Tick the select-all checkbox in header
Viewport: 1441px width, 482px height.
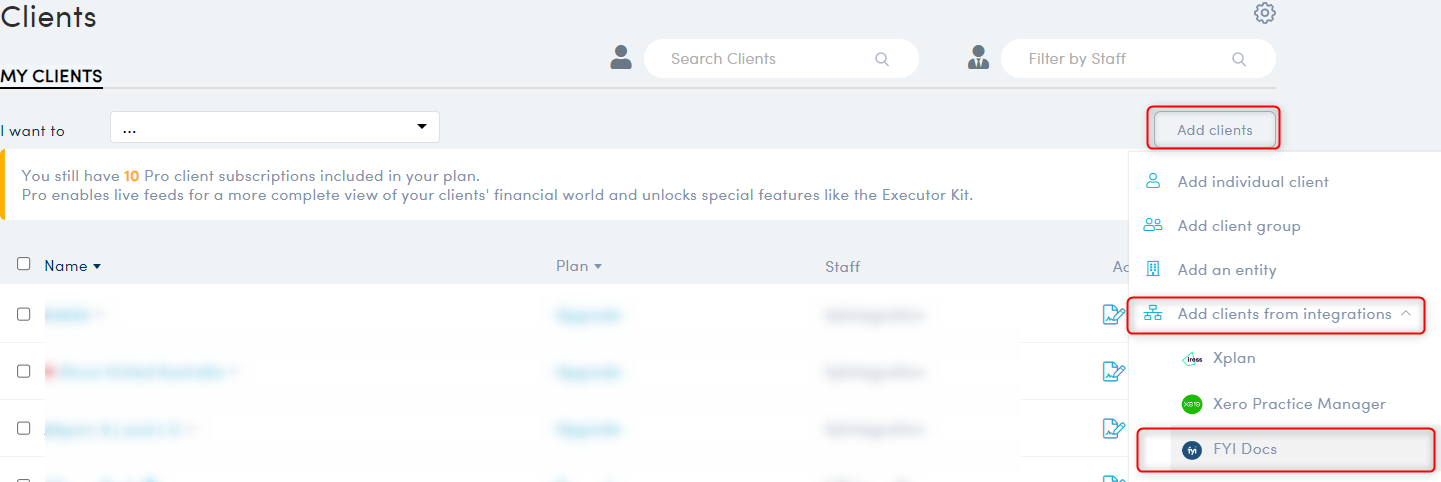(24, 264)
